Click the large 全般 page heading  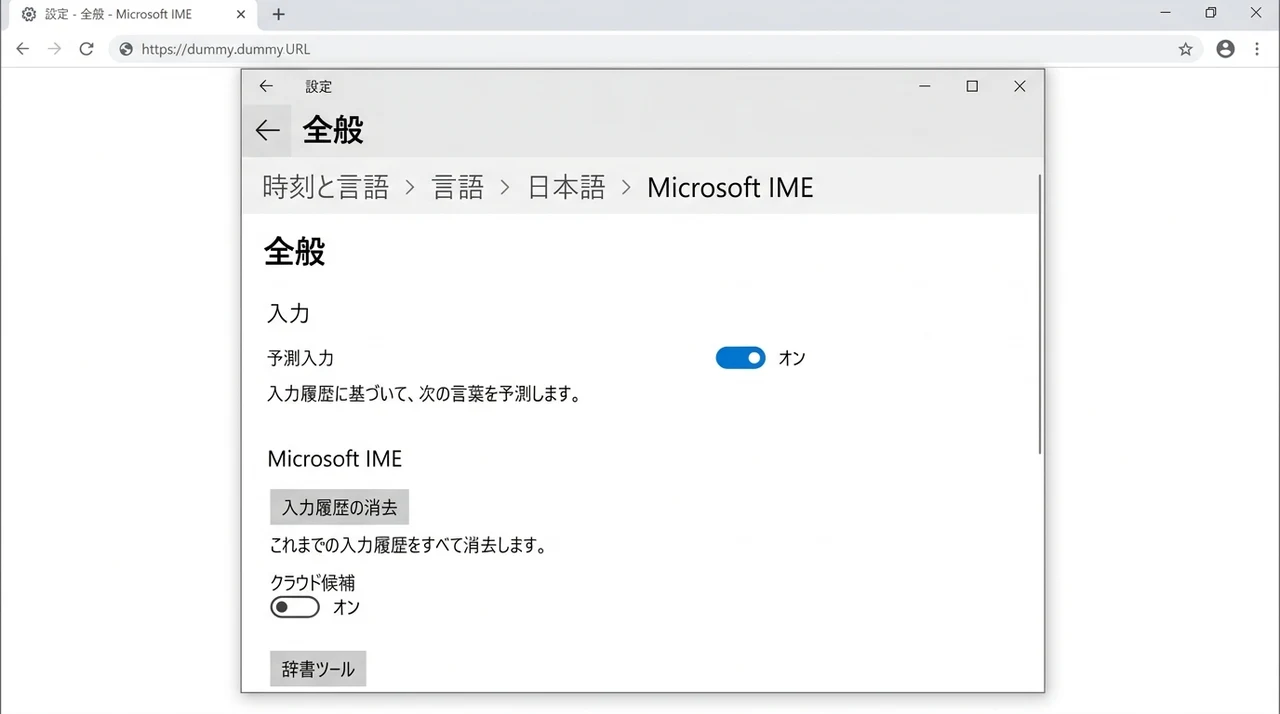pos(295,251)
